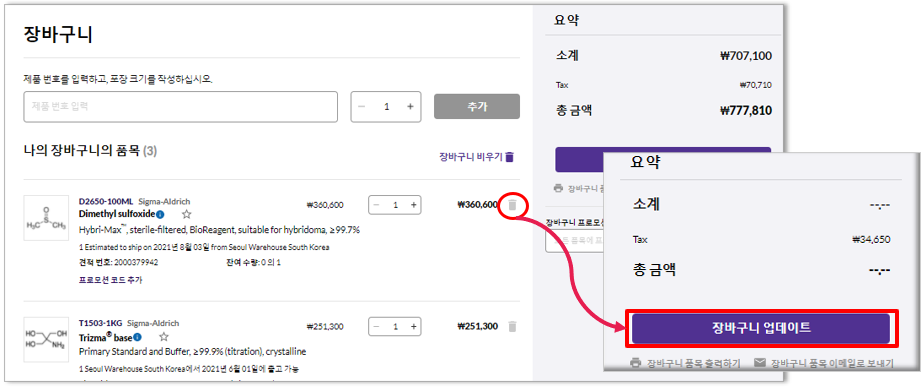The height and width of the screenshot is (390, 924).
Task: Click quantity value of Trizma base
Action: (x=395, y=326)
